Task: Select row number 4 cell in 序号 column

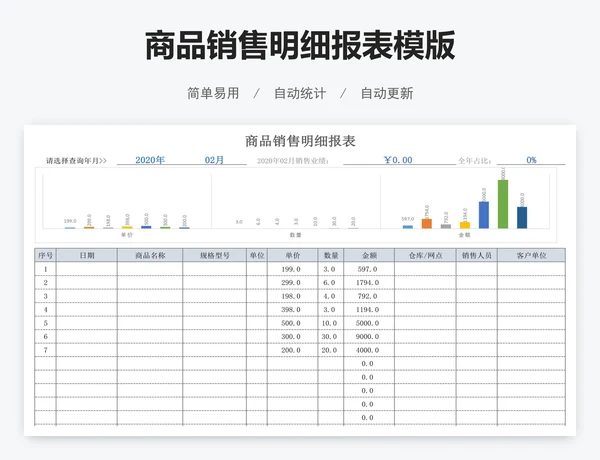Action: click(x=46, y=310)
